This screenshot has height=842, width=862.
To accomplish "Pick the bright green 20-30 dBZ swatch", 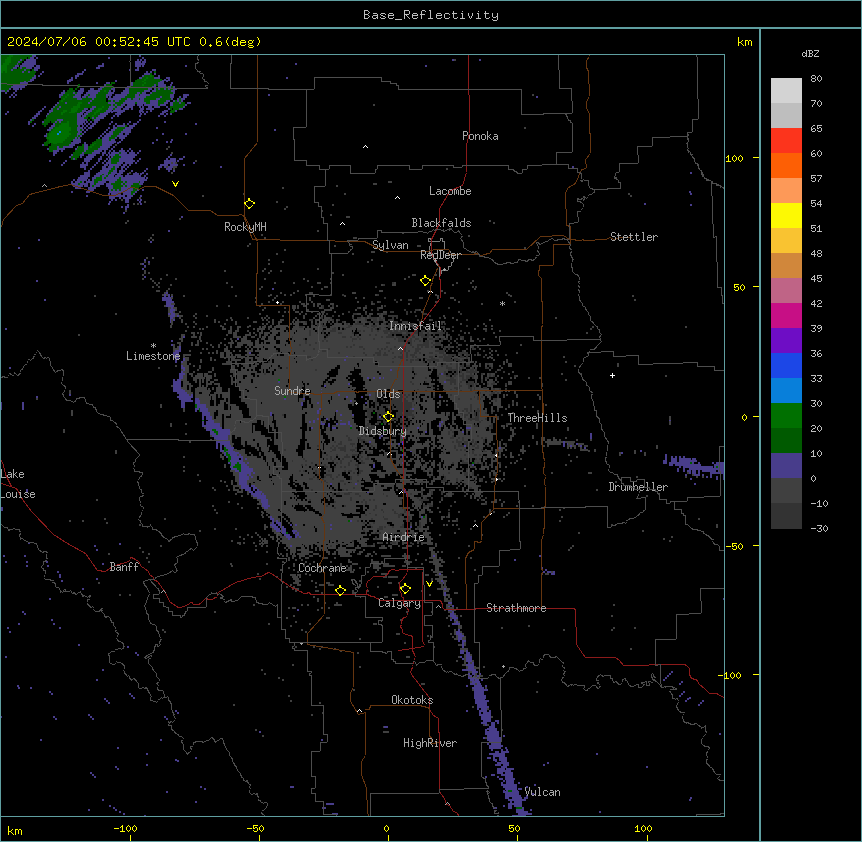I will 786,416.
